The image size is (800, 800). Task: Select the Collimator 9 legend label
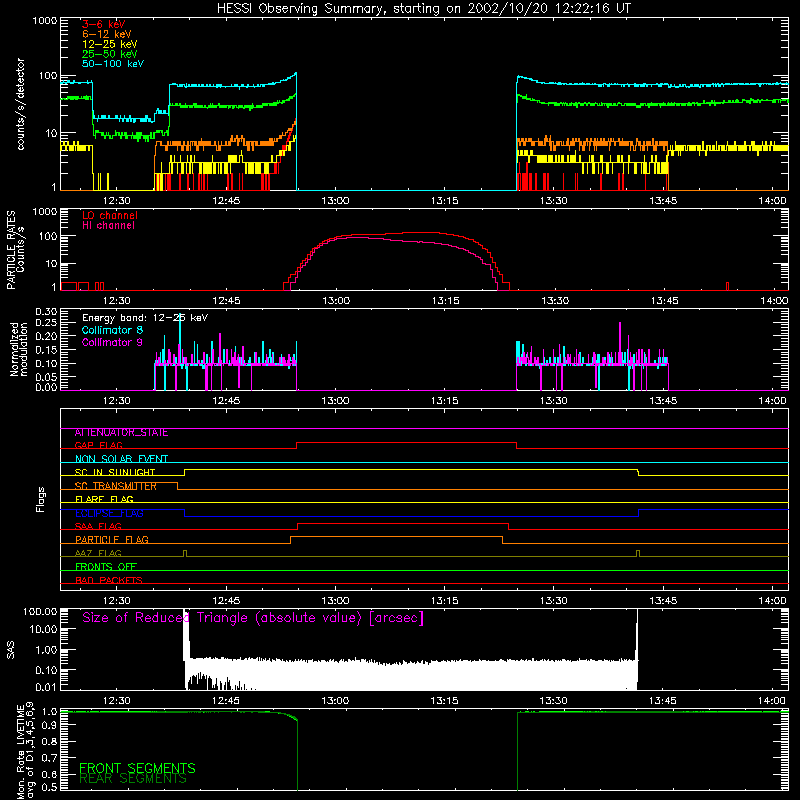pyautogui.click(x=112, y=342)
